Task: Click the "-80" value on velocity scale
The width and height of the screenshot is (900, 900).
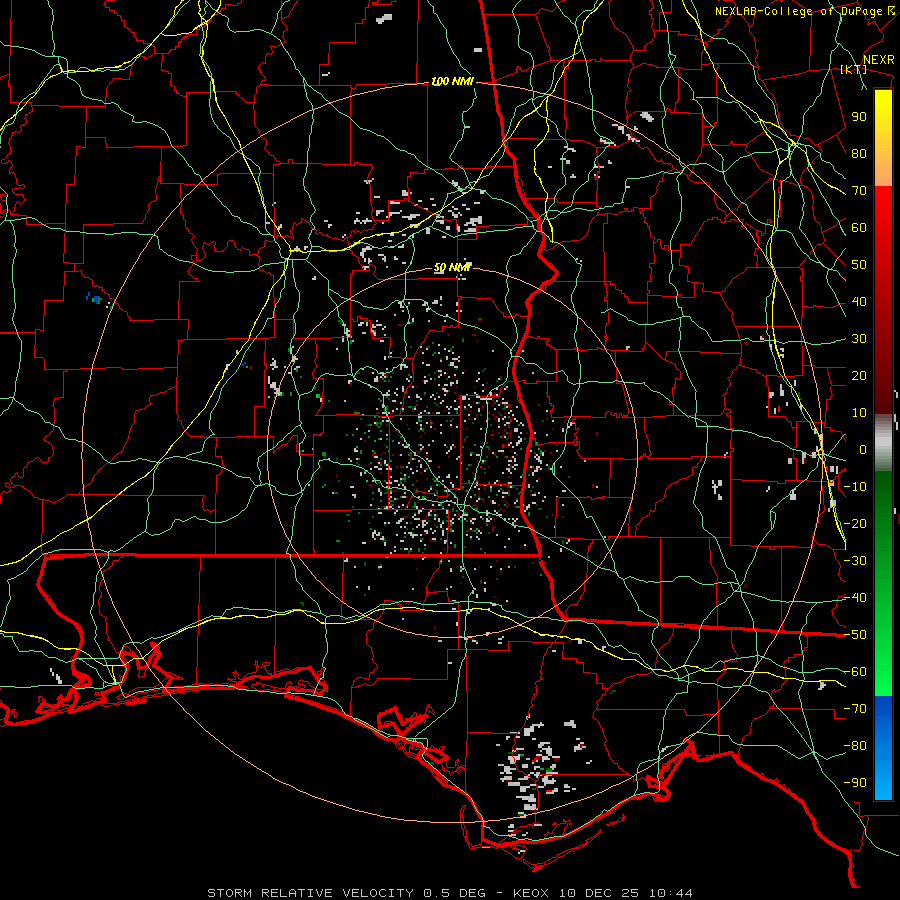Action: click(855, 746)
